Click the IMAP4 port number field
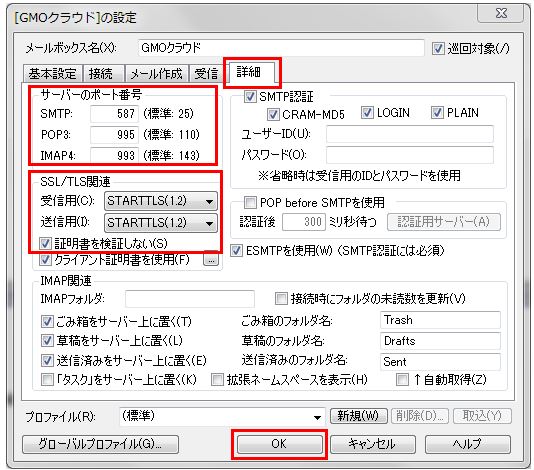This screenshot has width=534, height=470. pyautogui.click(x=114, y=155)
